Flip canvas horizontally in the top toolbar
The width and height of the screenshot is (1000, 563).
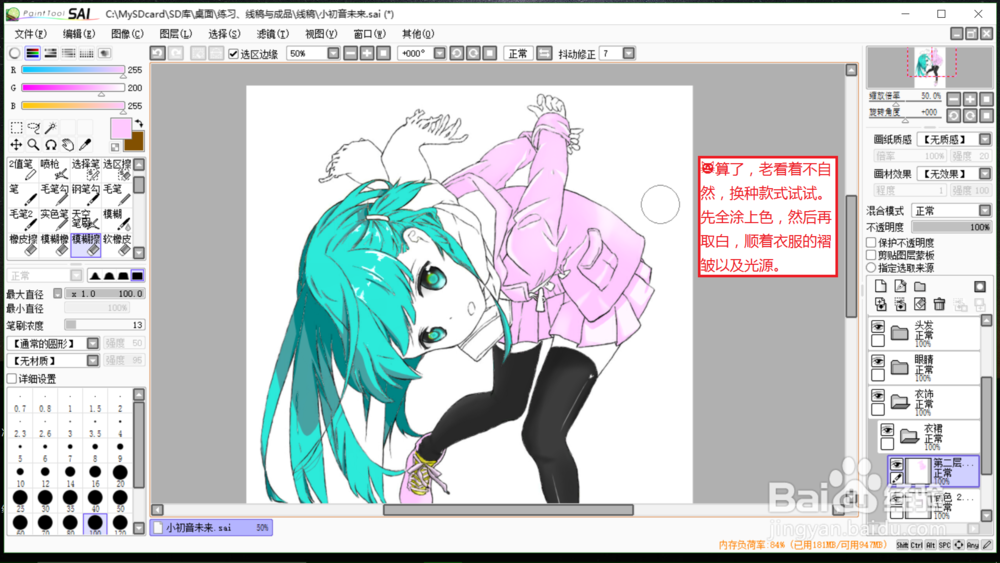(544, 54)
